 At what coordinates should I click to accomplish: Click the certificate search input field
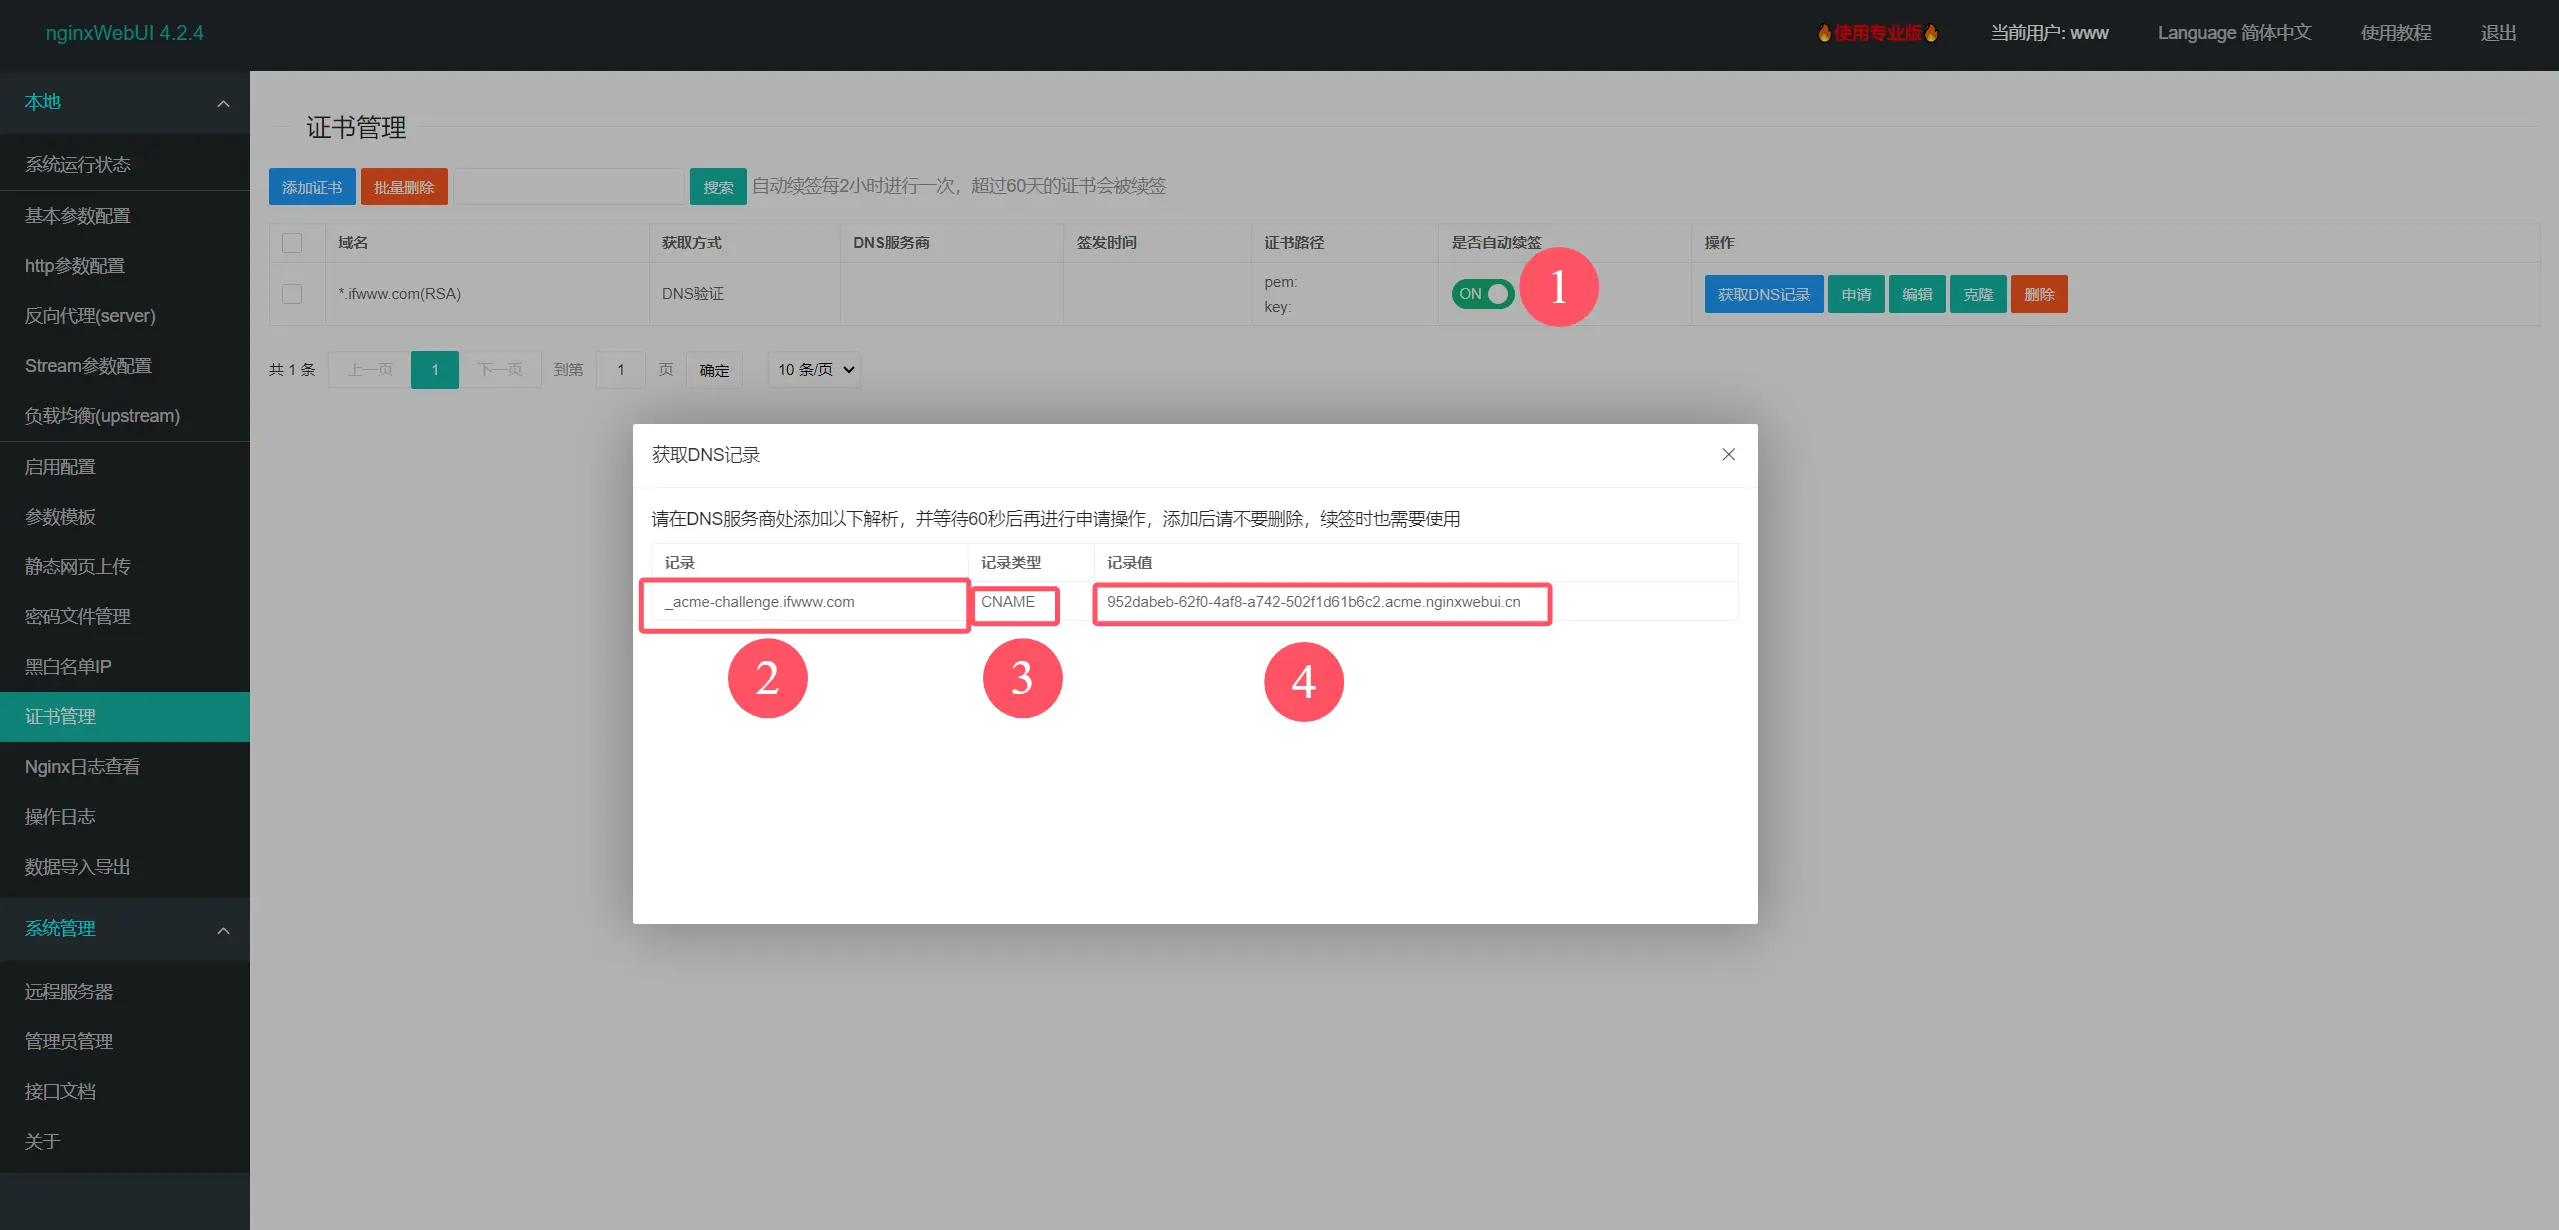(568, 187)
